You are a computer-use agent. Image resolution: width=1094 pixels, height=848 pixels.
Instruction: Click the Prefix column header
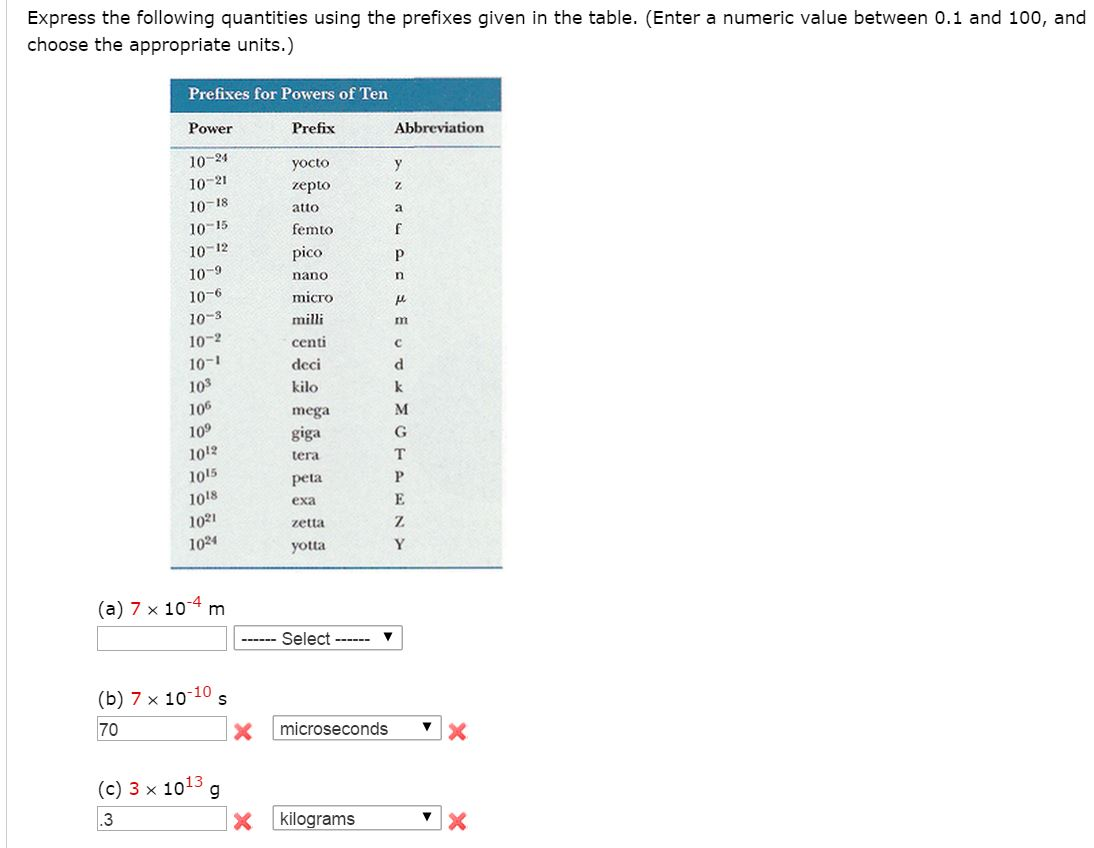click(313, 128)
